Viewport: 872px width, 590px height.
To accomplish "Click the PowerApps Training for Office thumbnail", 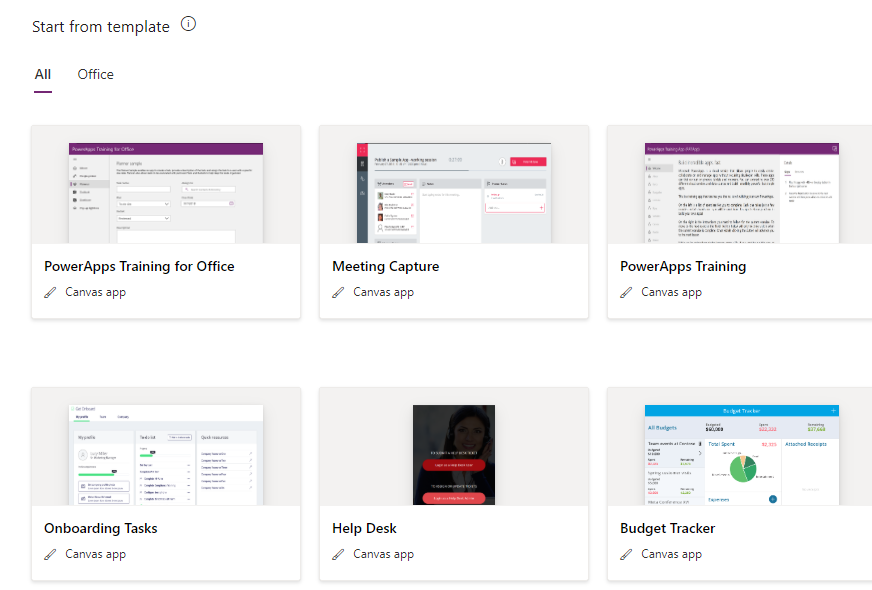I will click(x=165, y=191).
